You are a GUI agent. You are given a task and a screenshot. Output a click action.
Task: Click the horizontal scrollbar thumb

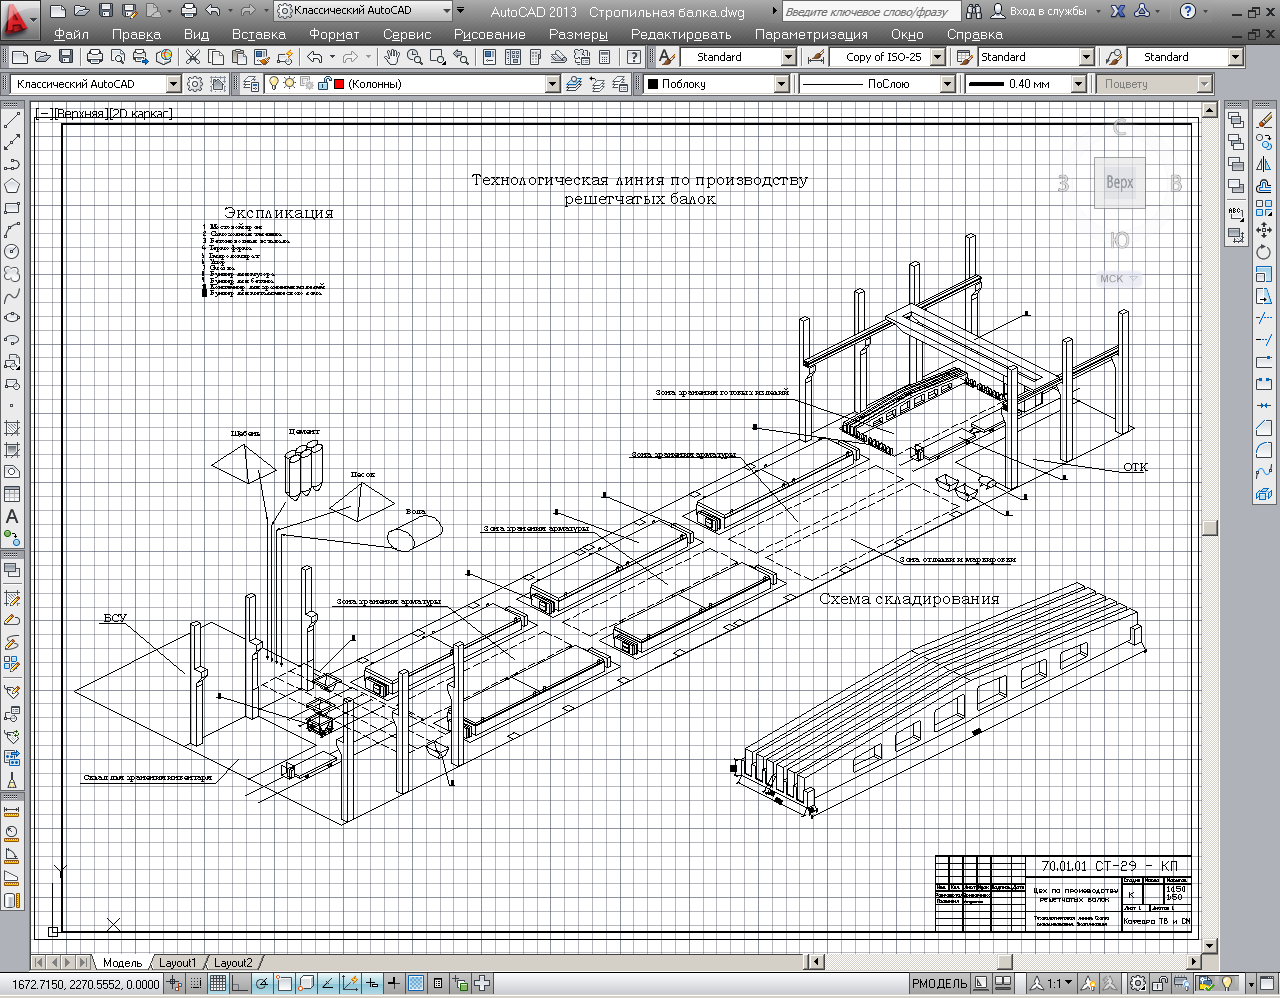pyautogui.click(x=1005, y=962)
